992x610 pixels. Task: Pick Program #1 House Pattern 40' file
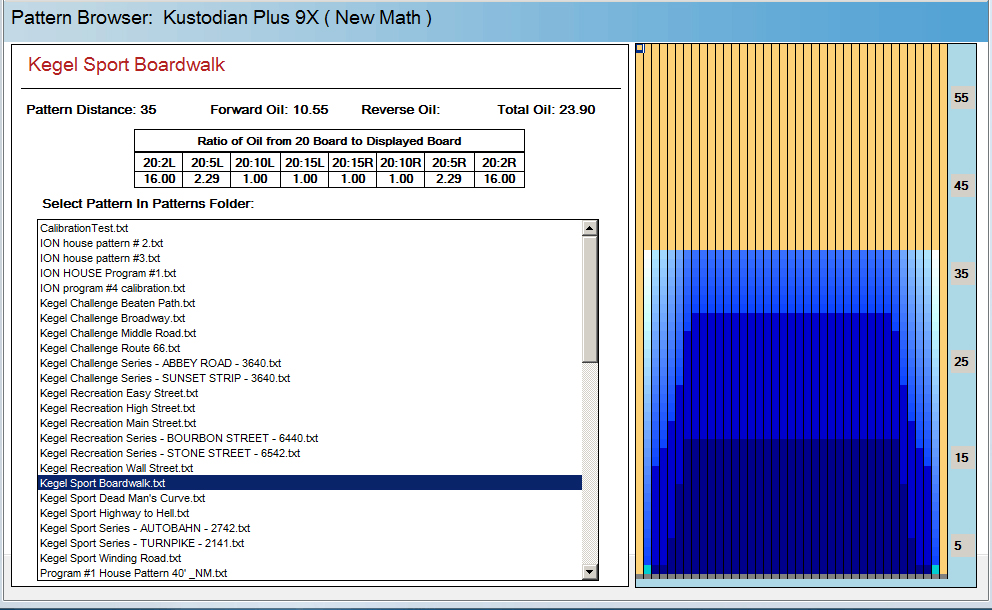coord(133,573)
